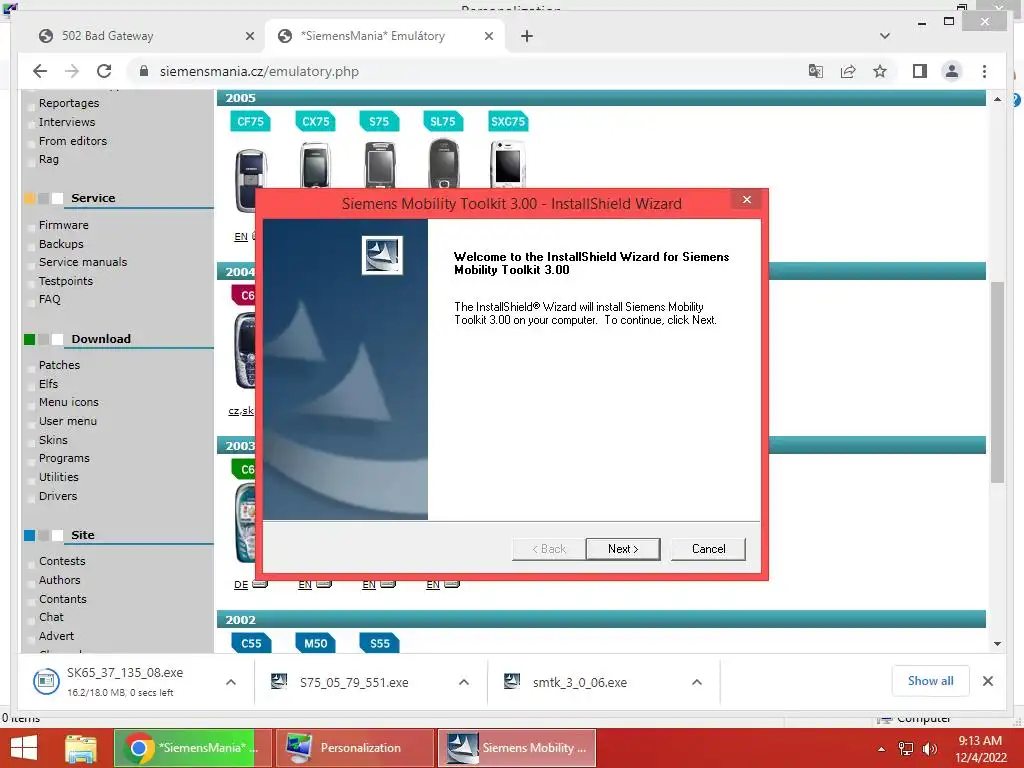Open Skins sidebar link
The height and width of the screenshot is (768, 1024).
click(x=53, y=440)
